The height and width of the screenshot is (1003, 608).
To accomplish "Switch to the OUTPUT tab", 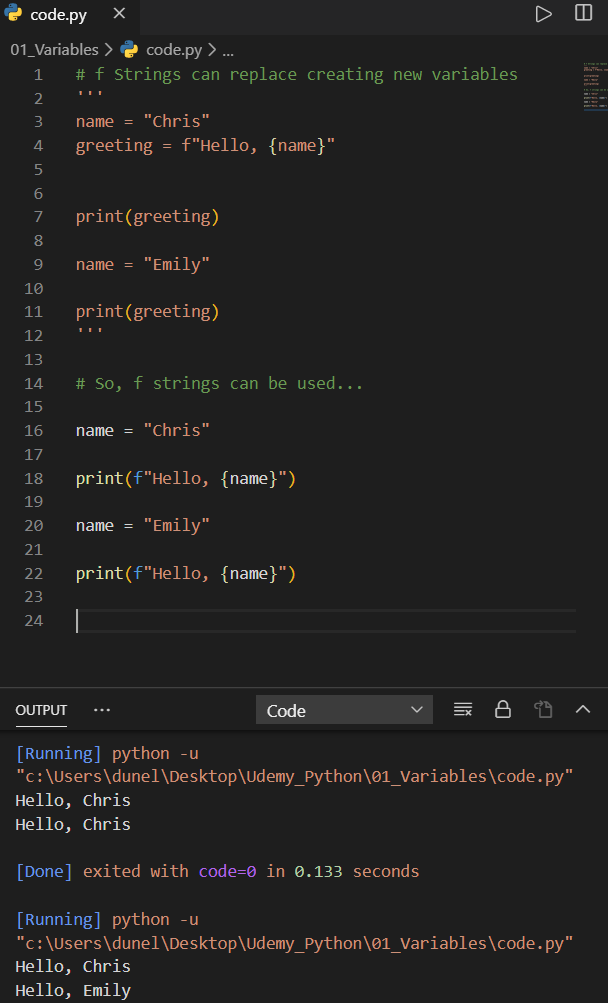I will click(x=40, y=710).
